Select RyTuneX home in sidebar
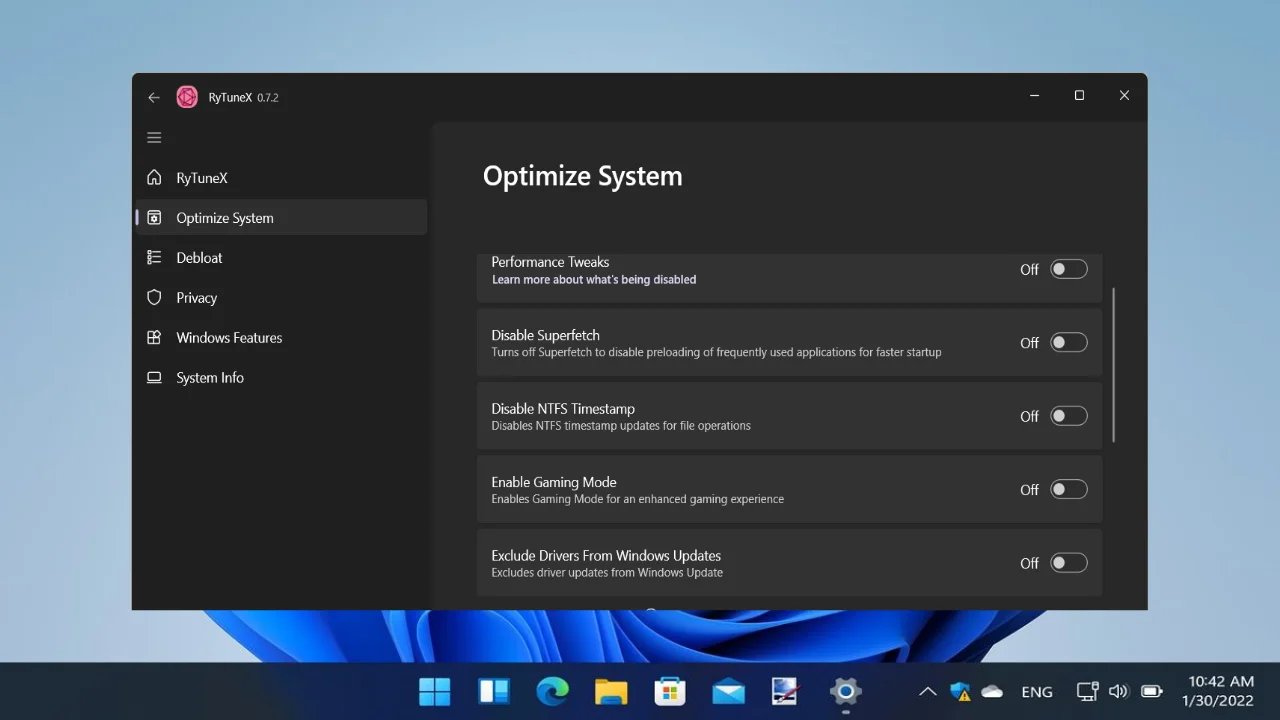This screenshot has width=1280, height=720. click(x=281, y=178)
